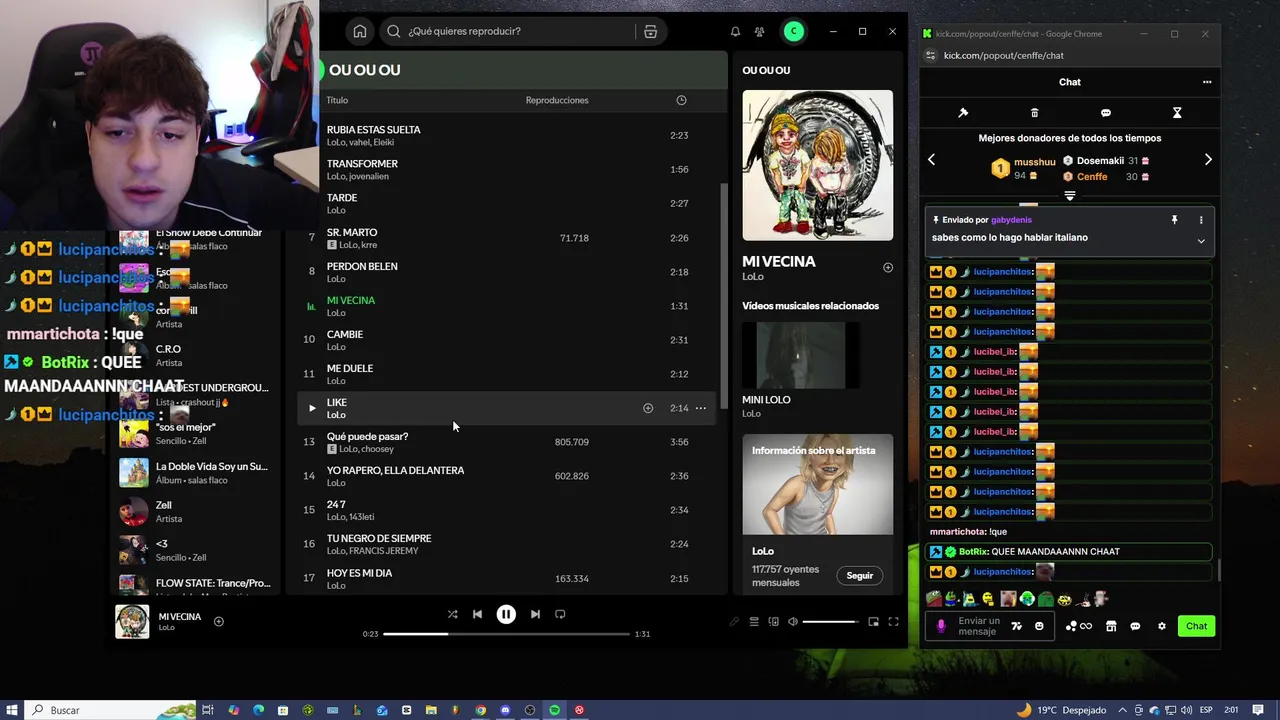The image size is (1280, 720).
Task: Pause the current song
Action: click(x=506, y=614)
